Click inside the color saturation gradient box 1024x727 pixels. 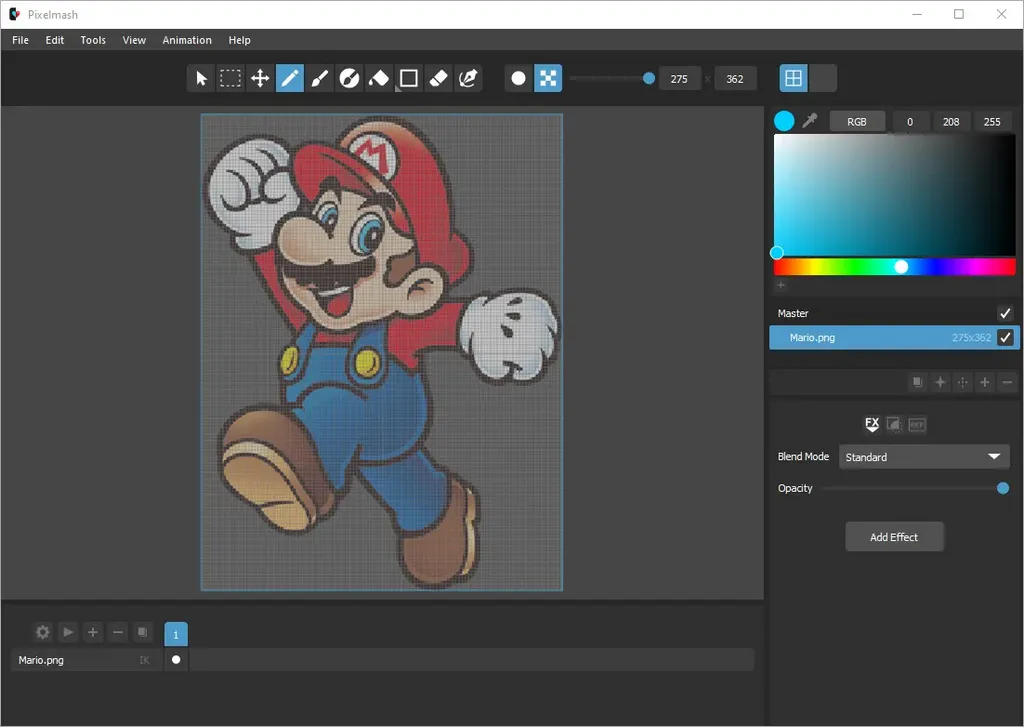pyautogui.click(x=895, y=195)
